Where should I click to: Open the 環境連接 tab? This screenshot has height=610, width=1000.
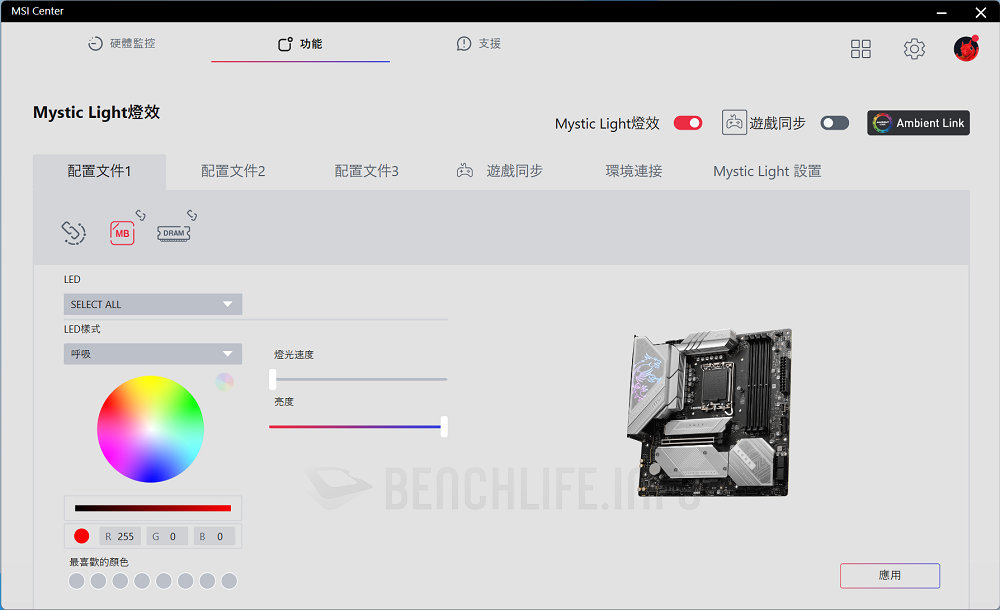pos(633,171)
